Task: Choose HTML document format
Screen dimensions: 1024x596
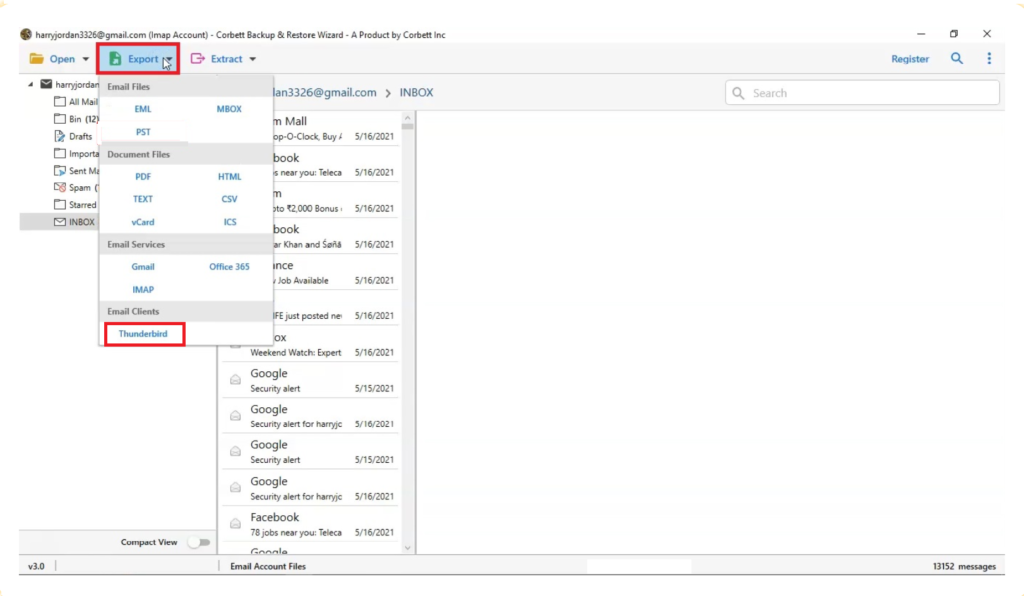Action: [229, 176]
